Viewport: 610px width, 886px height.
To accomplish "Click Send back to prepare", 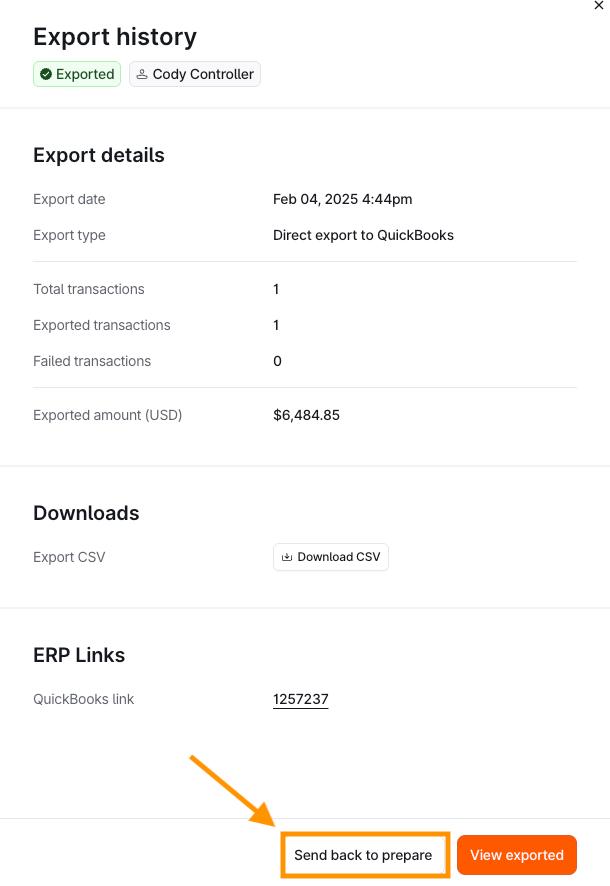I will [363, 855].
